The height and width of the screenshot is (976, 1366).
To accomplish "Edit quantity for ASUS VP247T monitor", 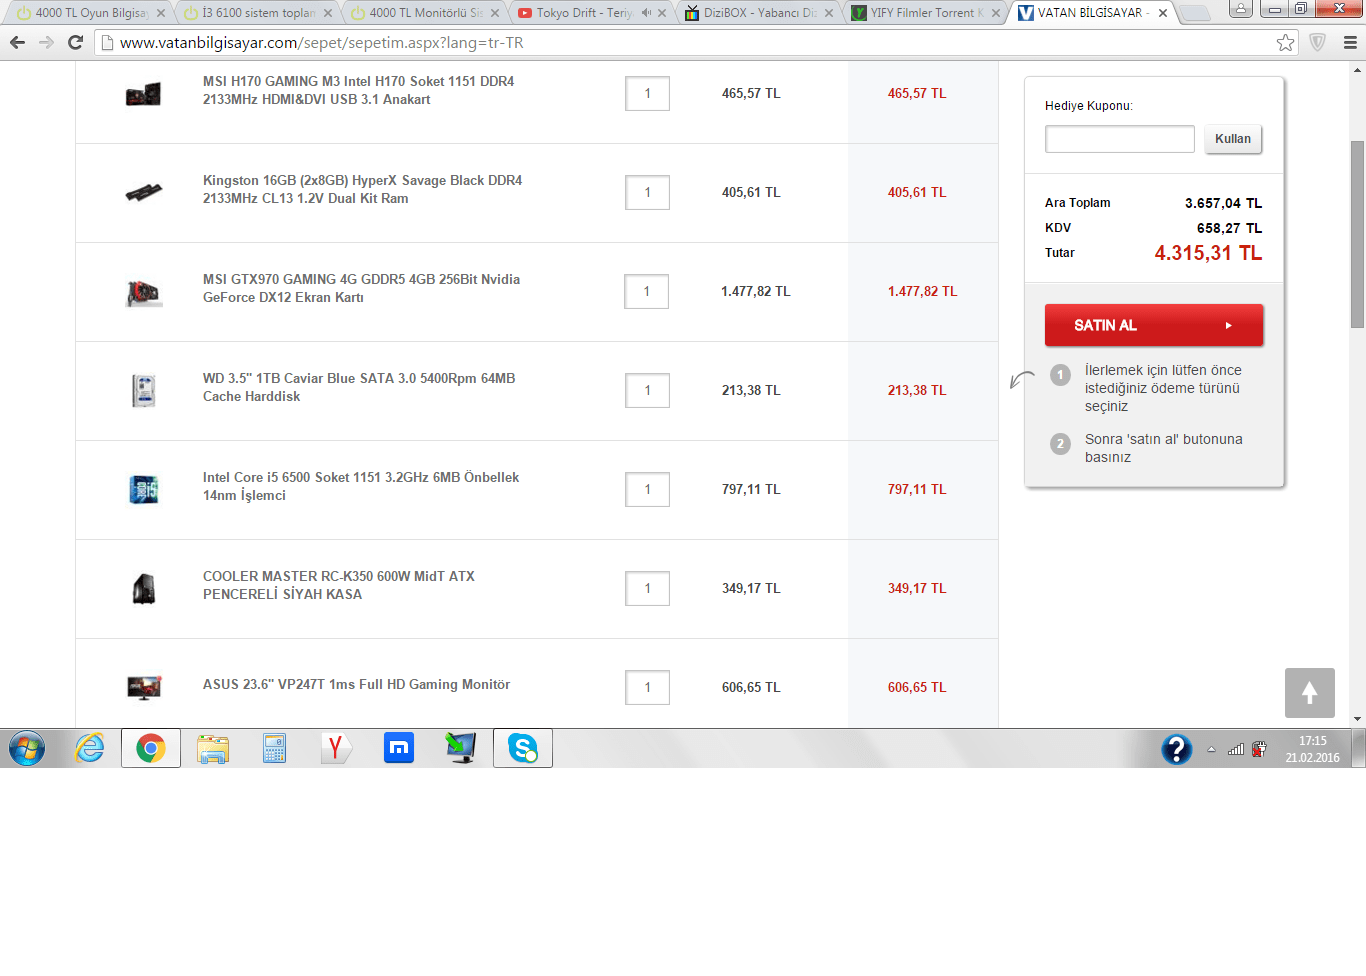I will (x=647, y=688).
